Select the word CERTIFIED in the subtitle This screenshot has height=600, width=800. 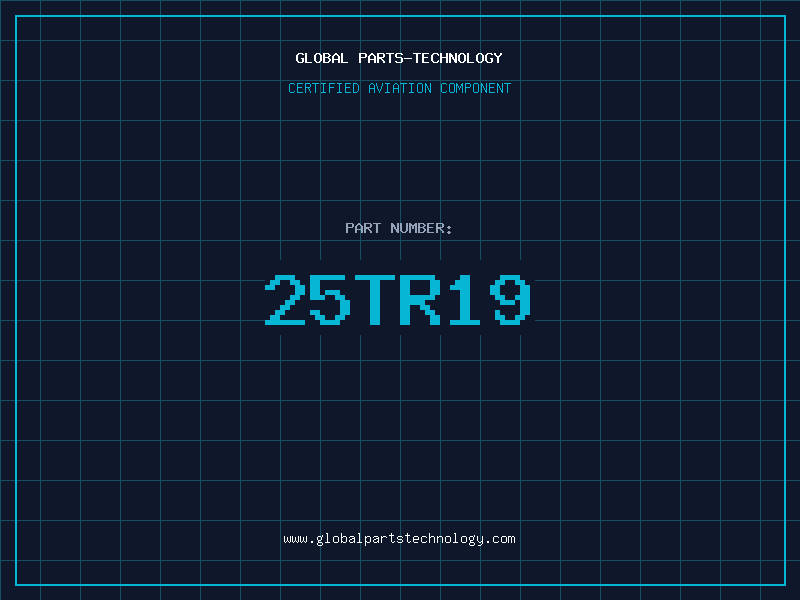(x=324, y=88)
